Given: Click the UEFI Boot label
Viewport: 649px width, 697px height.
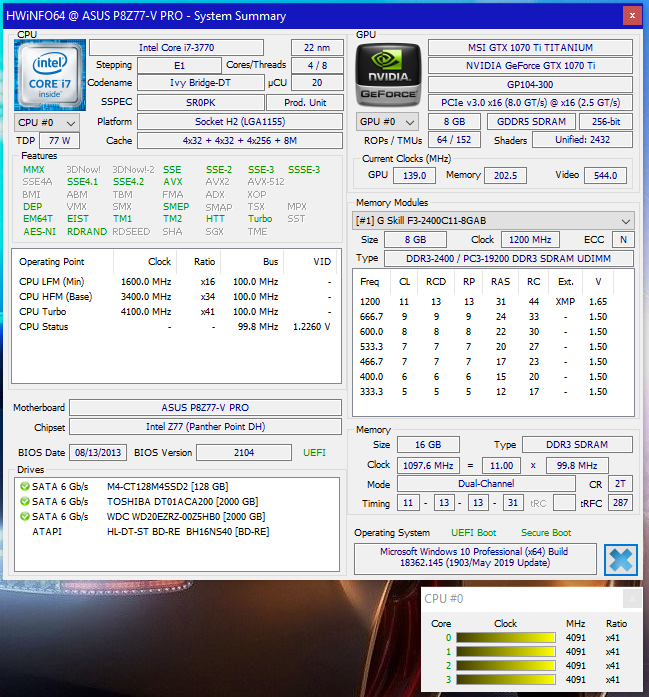Looking at the screenshot, I should click(473, 533).
